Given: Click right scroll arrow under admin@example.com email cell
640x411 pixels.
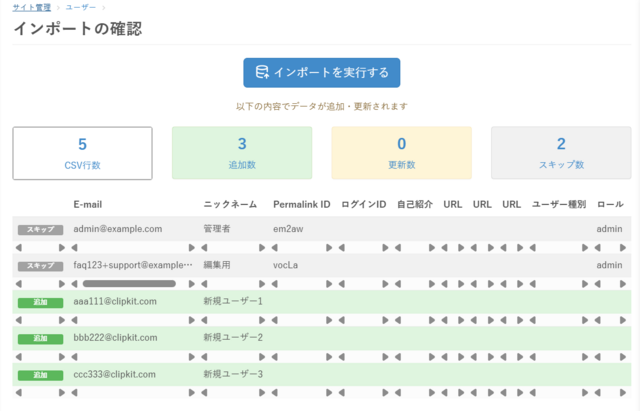Looking at the screenshot, I should click(x=191, y=248).
